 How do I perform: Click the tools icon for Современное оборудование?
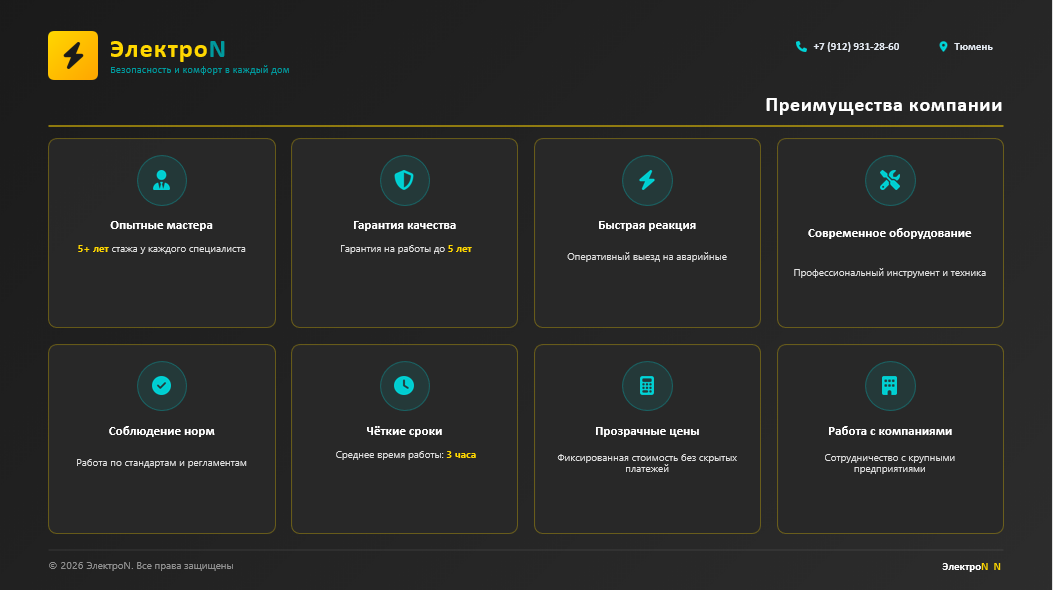890,180
